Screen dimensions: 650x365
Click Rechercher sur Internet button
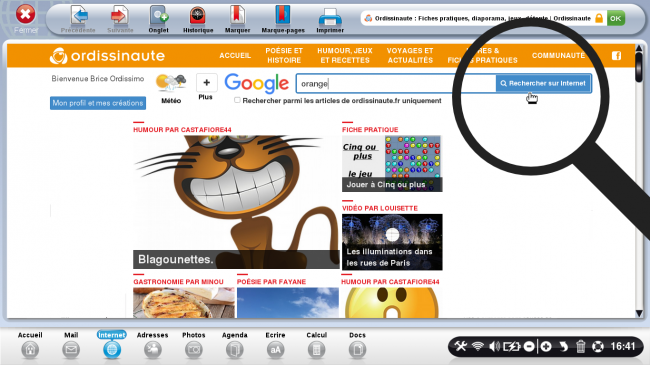point(543,83)
